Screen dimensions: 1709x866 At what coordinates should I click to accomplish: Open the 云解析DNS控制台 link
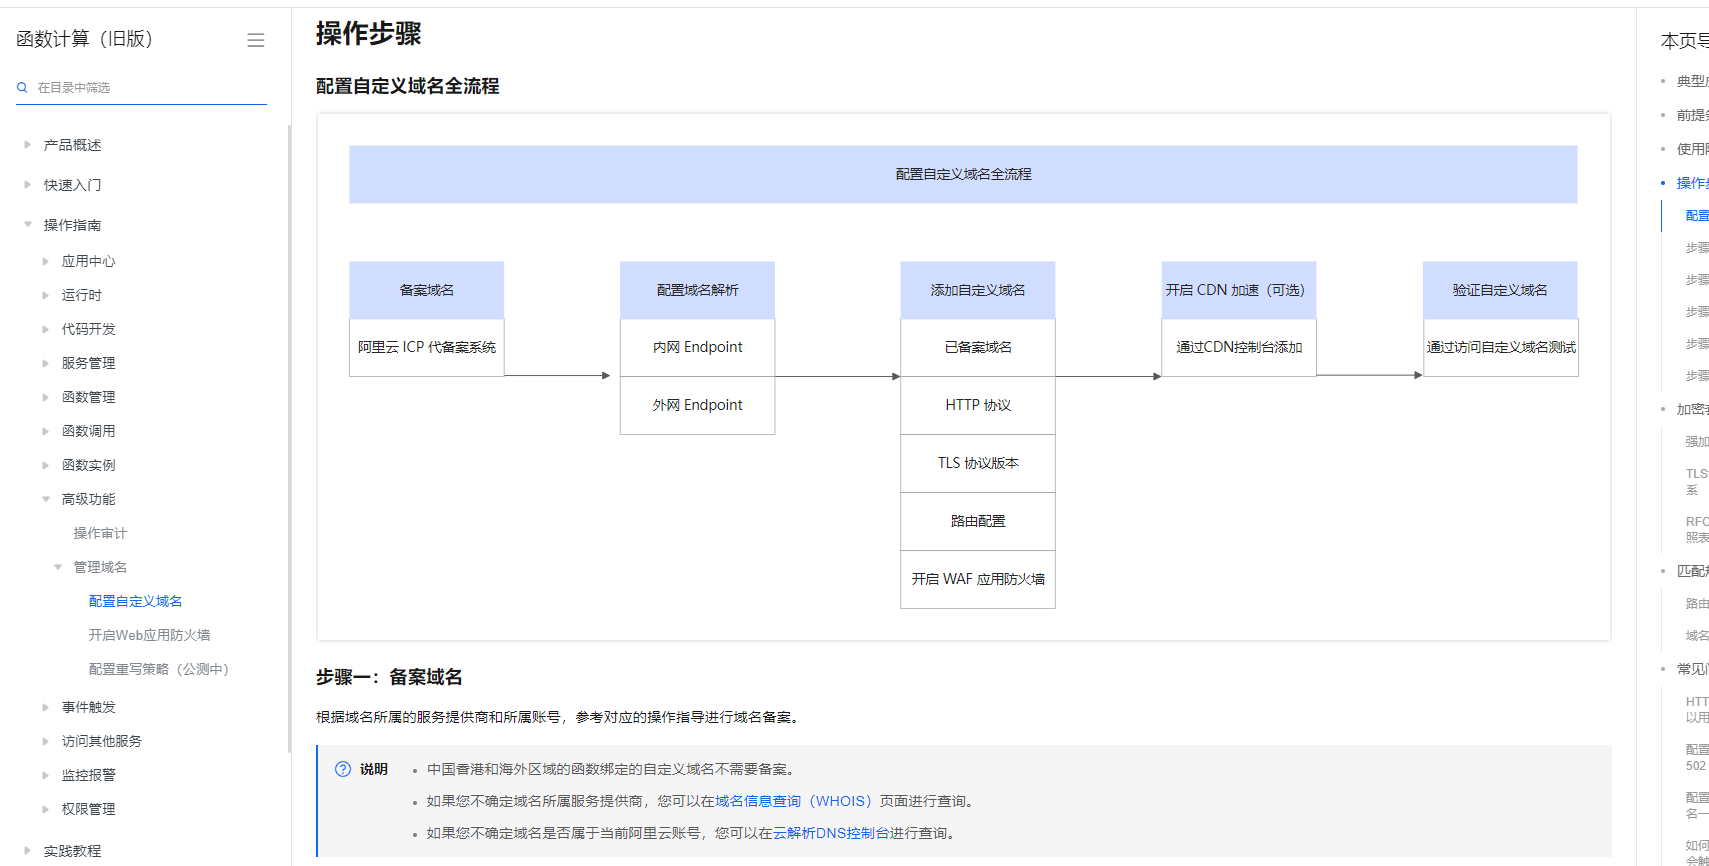pyautogui.click(x=831, y=833)
